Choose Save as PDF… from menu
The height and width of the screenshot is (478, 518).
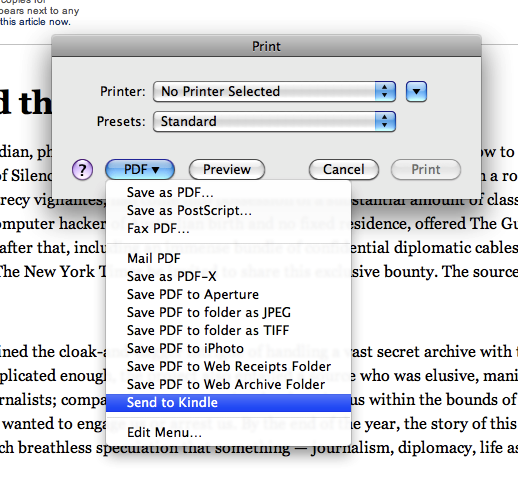coord(228,192)
